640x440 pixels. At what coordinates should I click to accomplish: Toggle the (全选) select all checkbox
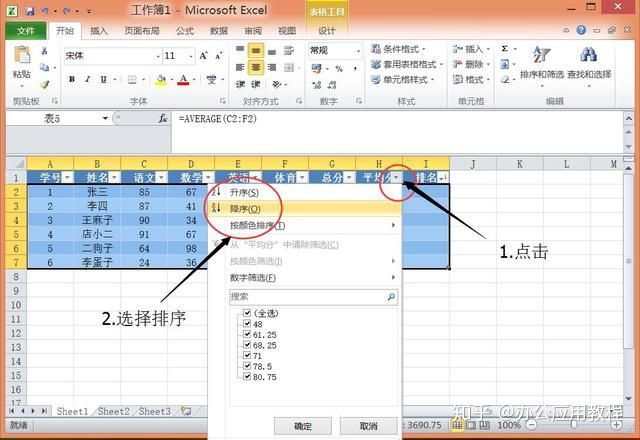[247, 313]
